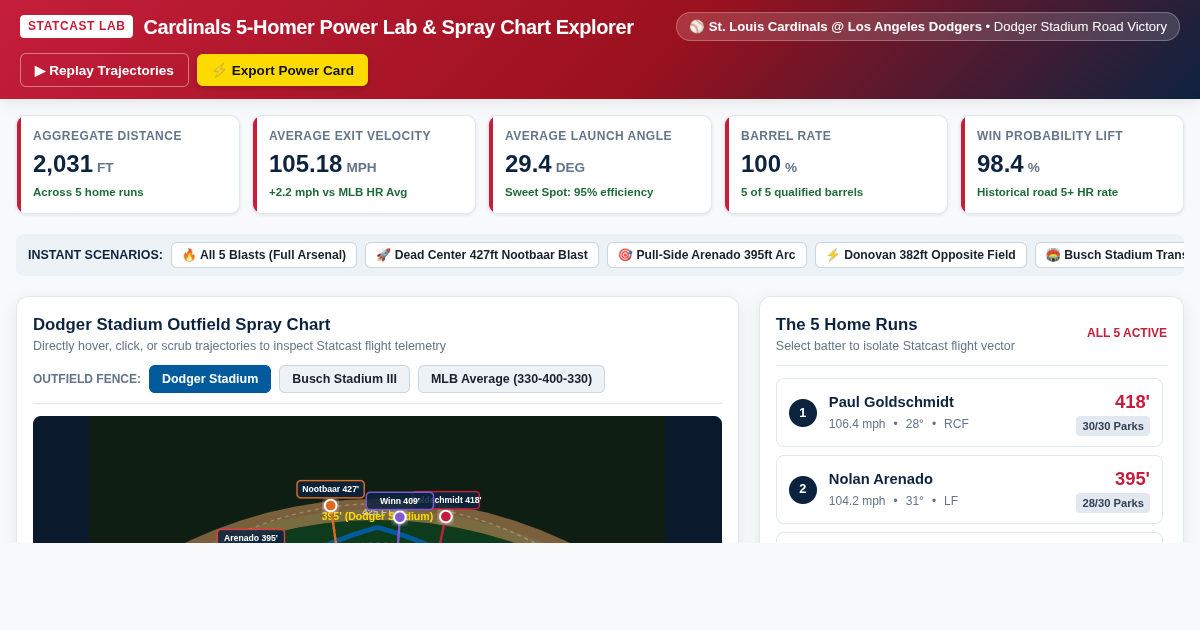The image size is (1200, 630).
Task: Click the Nootbaar 427' chart label
Action: tap(331, 489)
